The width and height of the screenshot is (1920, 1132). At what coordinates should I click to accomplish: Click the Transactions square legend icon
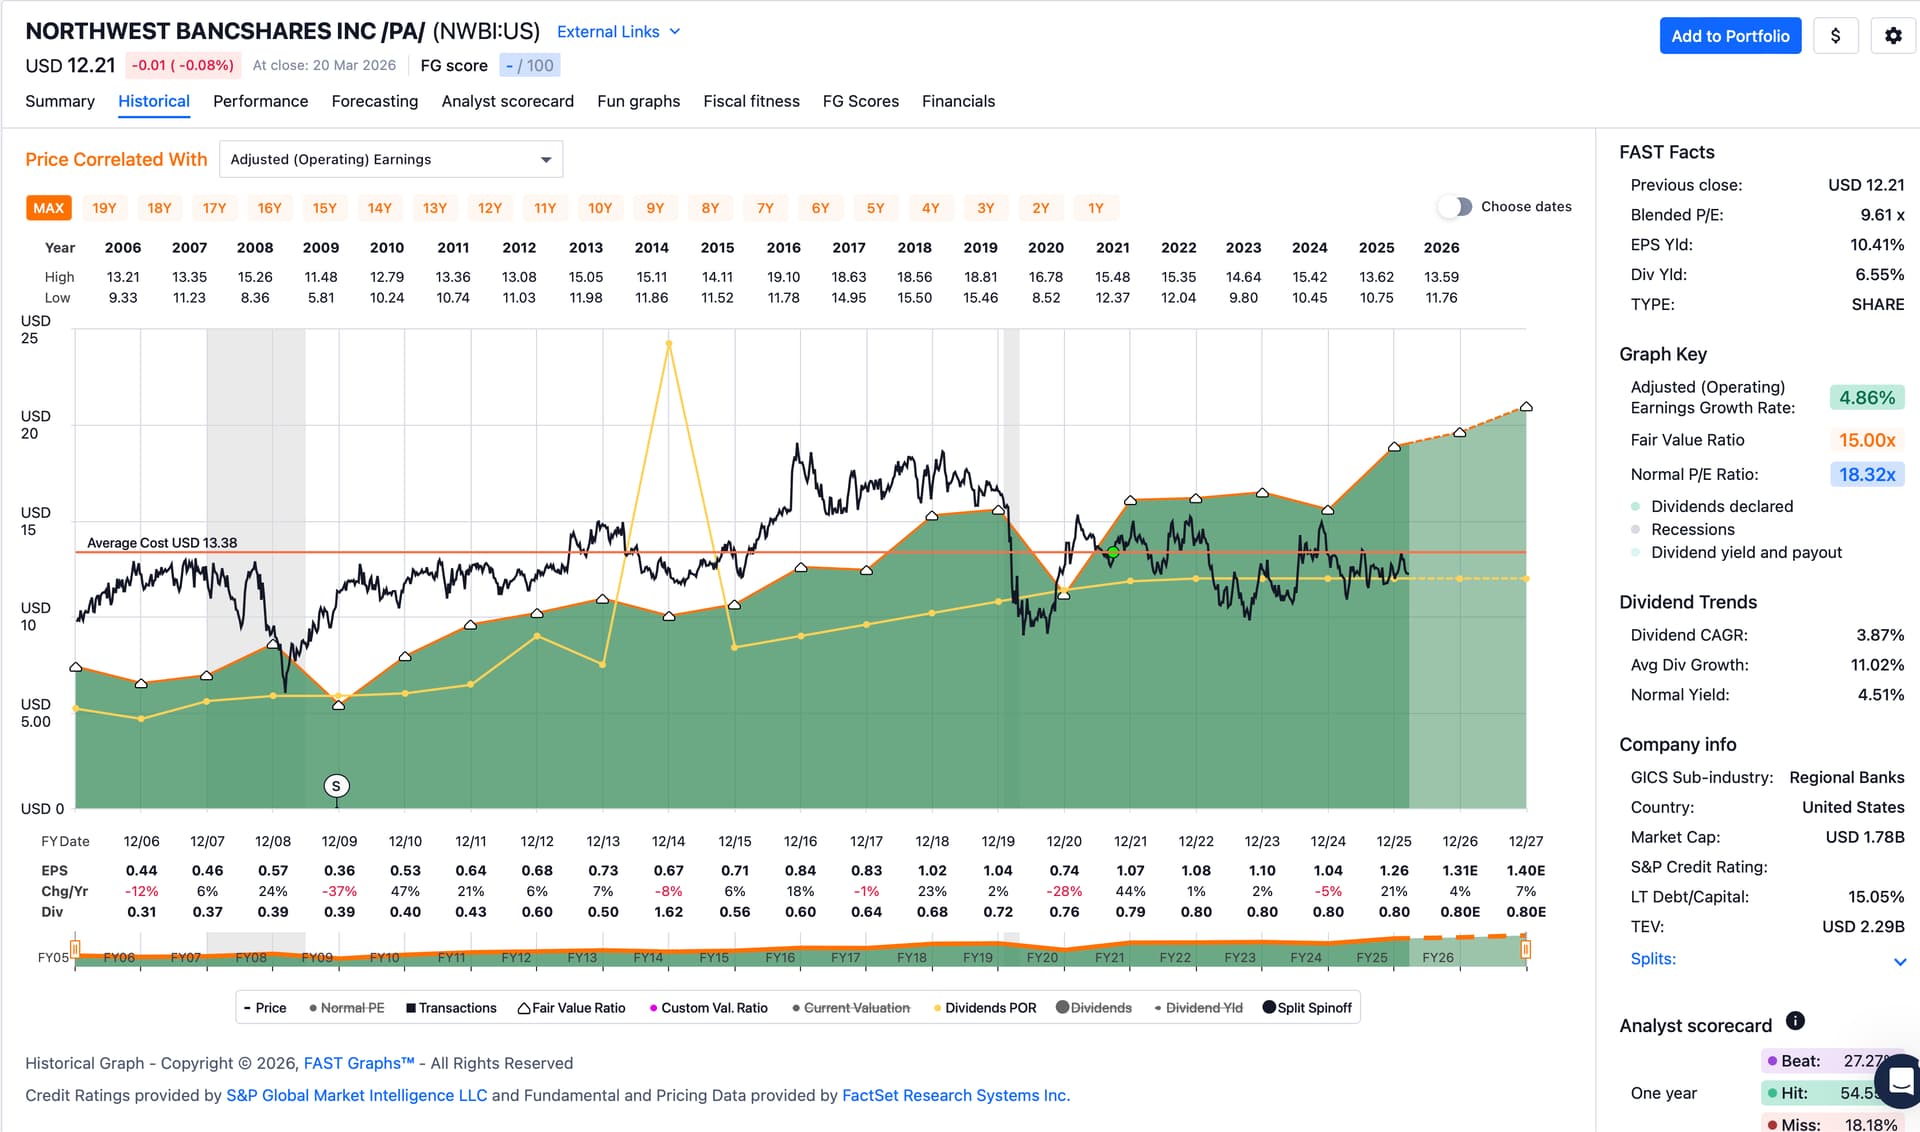pyautogui.click(x=410, y=1008)
